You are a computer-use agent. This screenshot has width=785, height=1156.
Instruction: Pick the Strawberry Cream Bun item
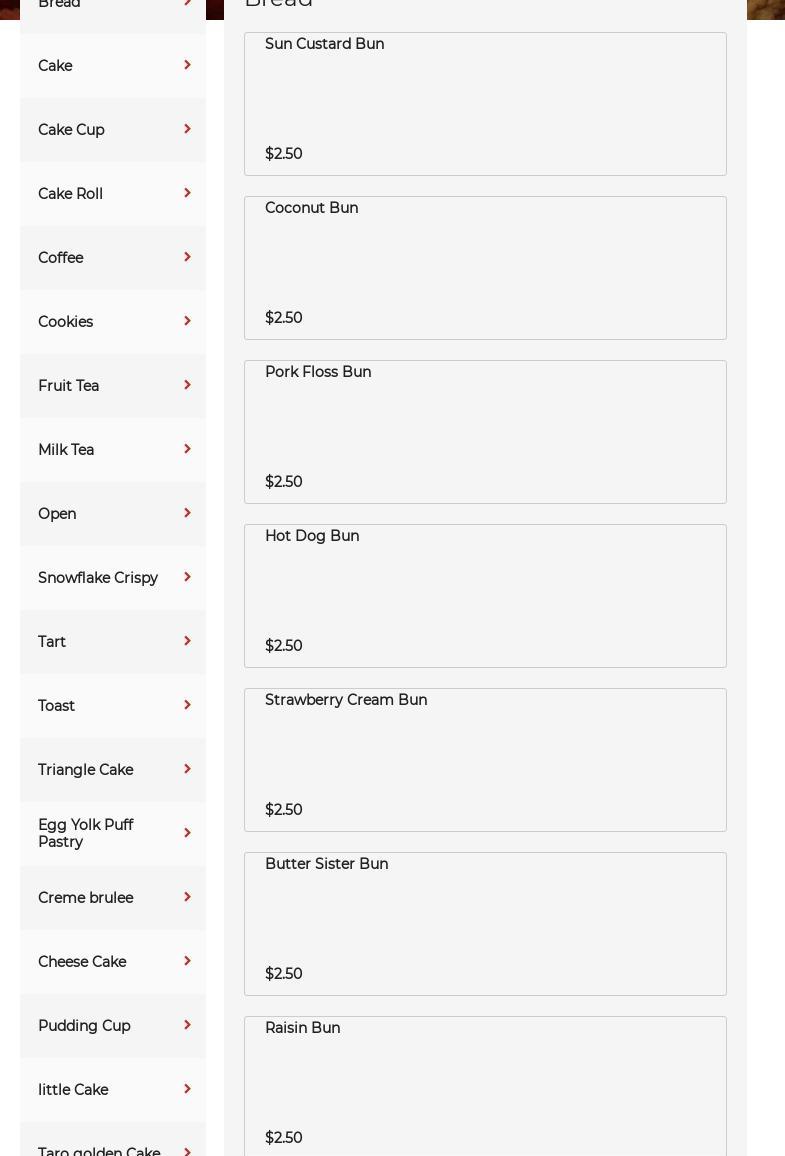click(485, 760)
